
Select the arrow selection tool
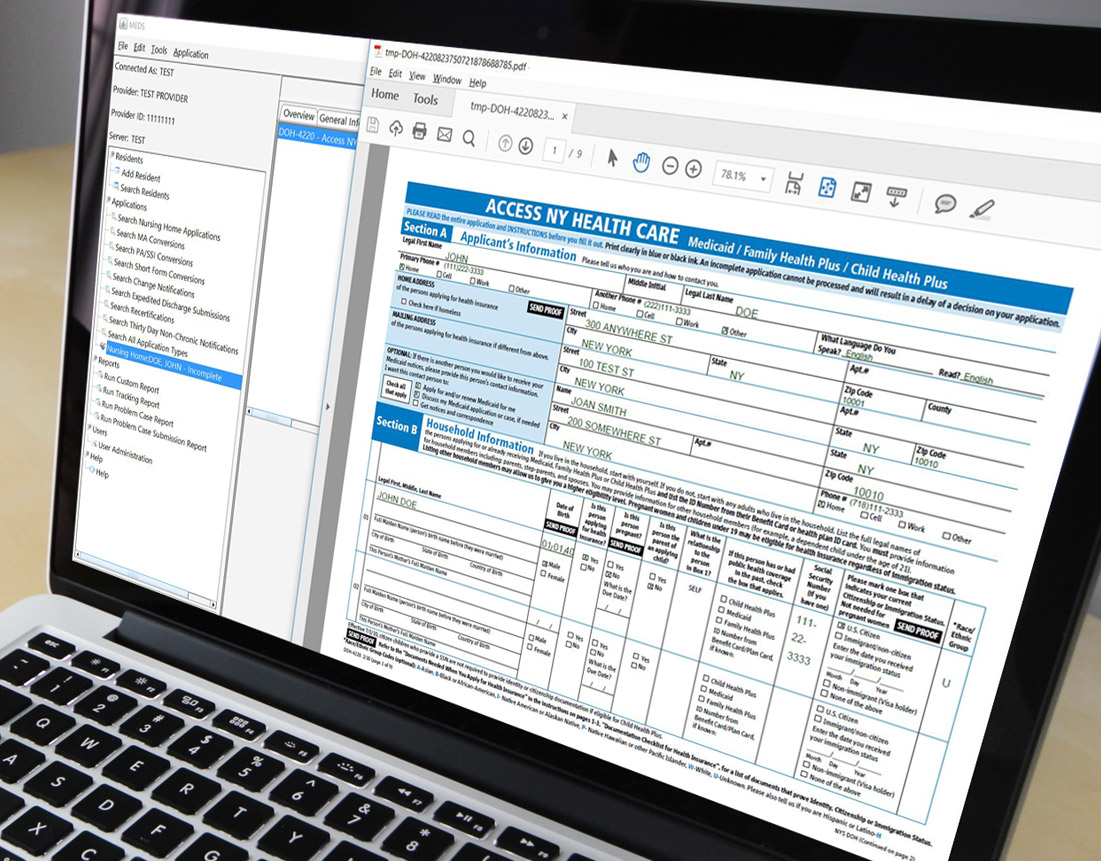pyautogui.click(x=612, y=158)
